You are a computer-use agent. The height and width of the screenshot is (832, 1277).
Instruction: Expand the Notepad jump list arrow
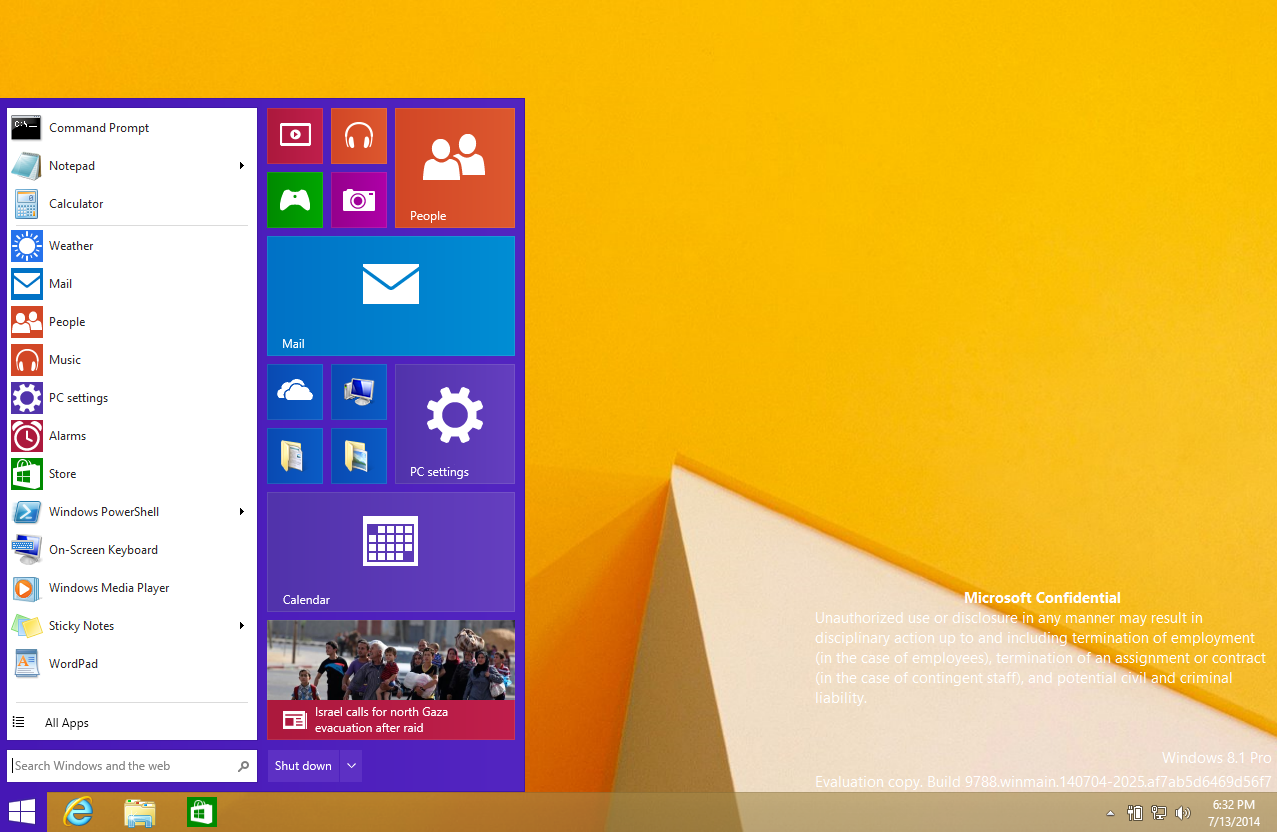[x=242, y=166]
